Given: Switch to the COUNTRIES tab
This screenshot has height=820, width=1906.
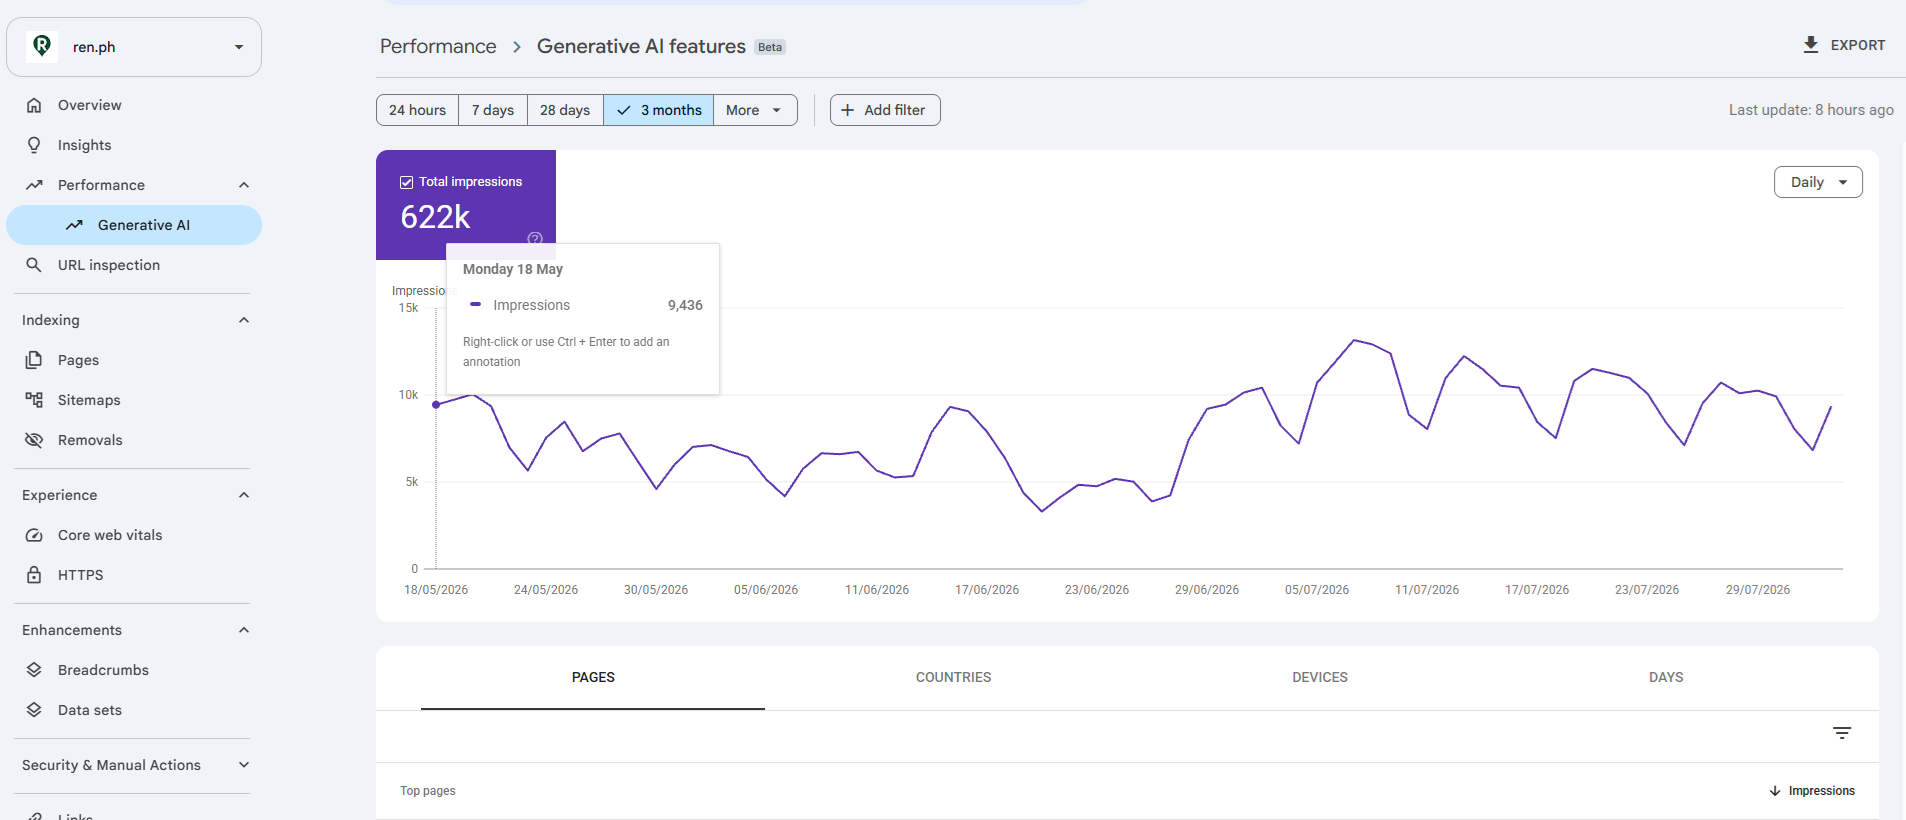Looking at the screenshot, I should point(954,677).
